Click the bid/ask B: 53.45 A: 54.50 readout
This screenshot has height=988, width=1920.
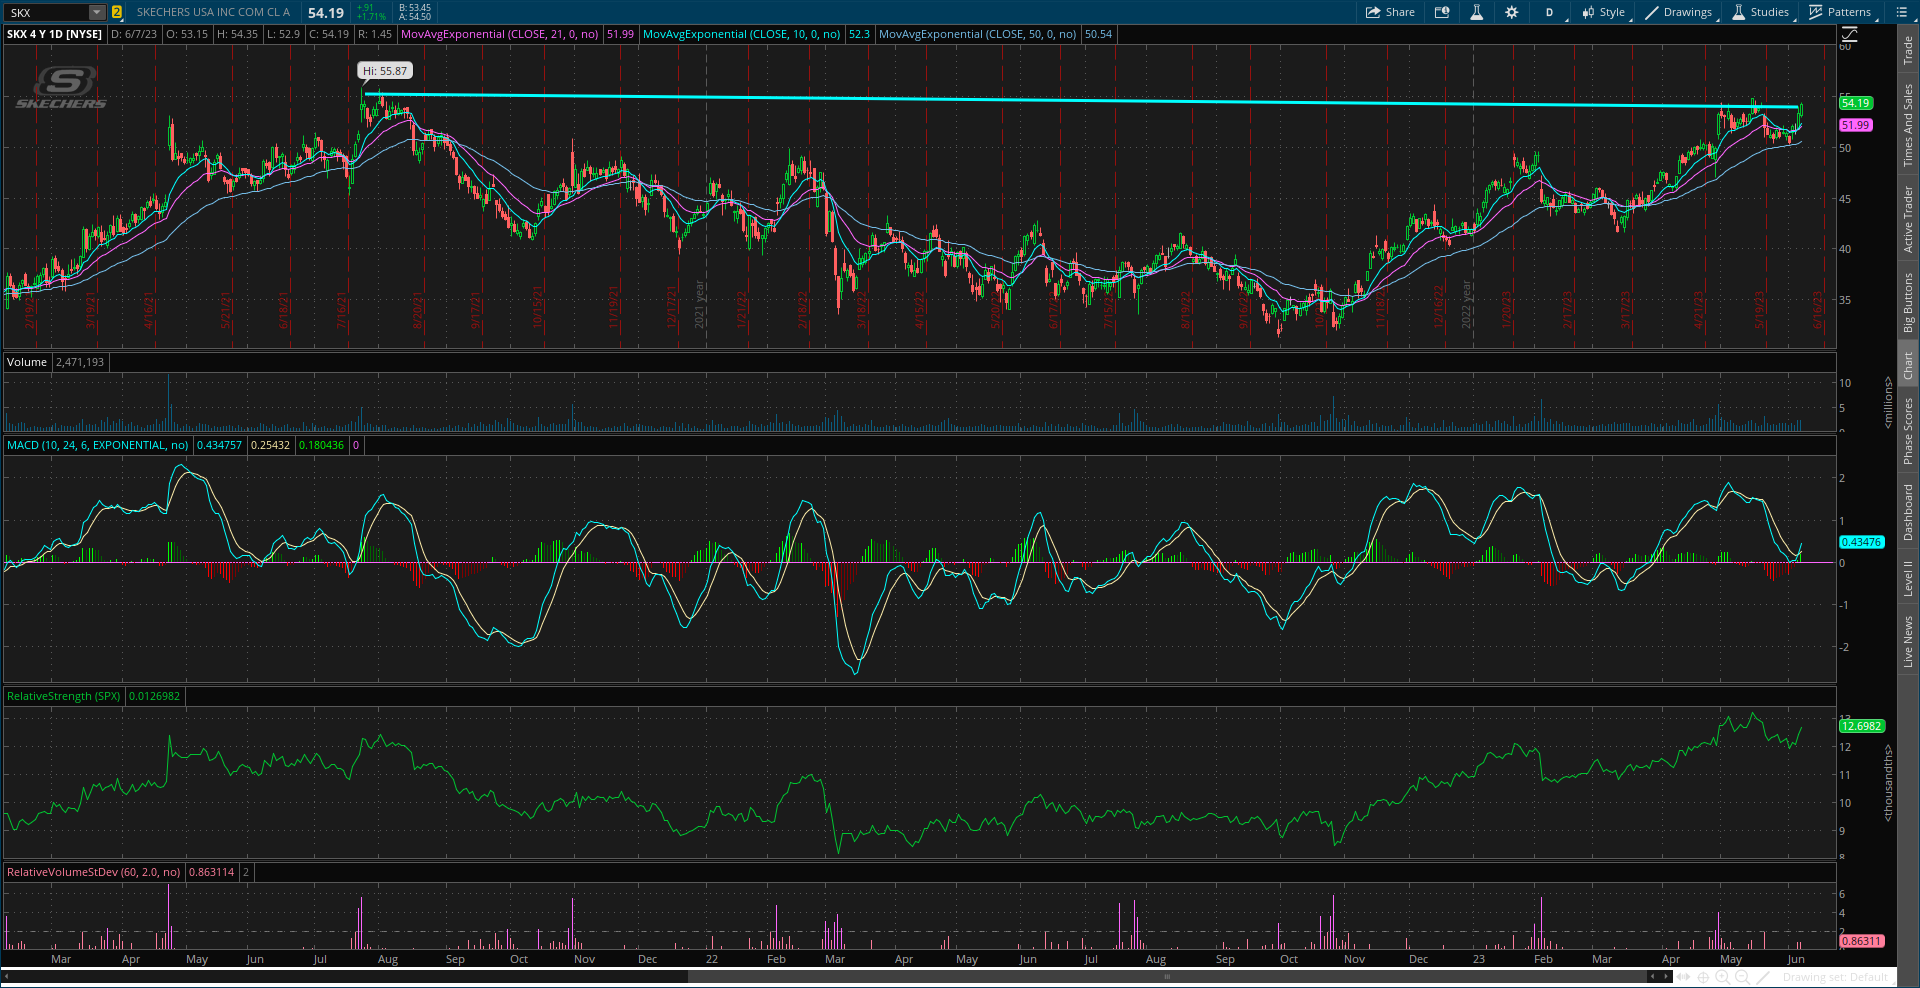click(415, 12)
